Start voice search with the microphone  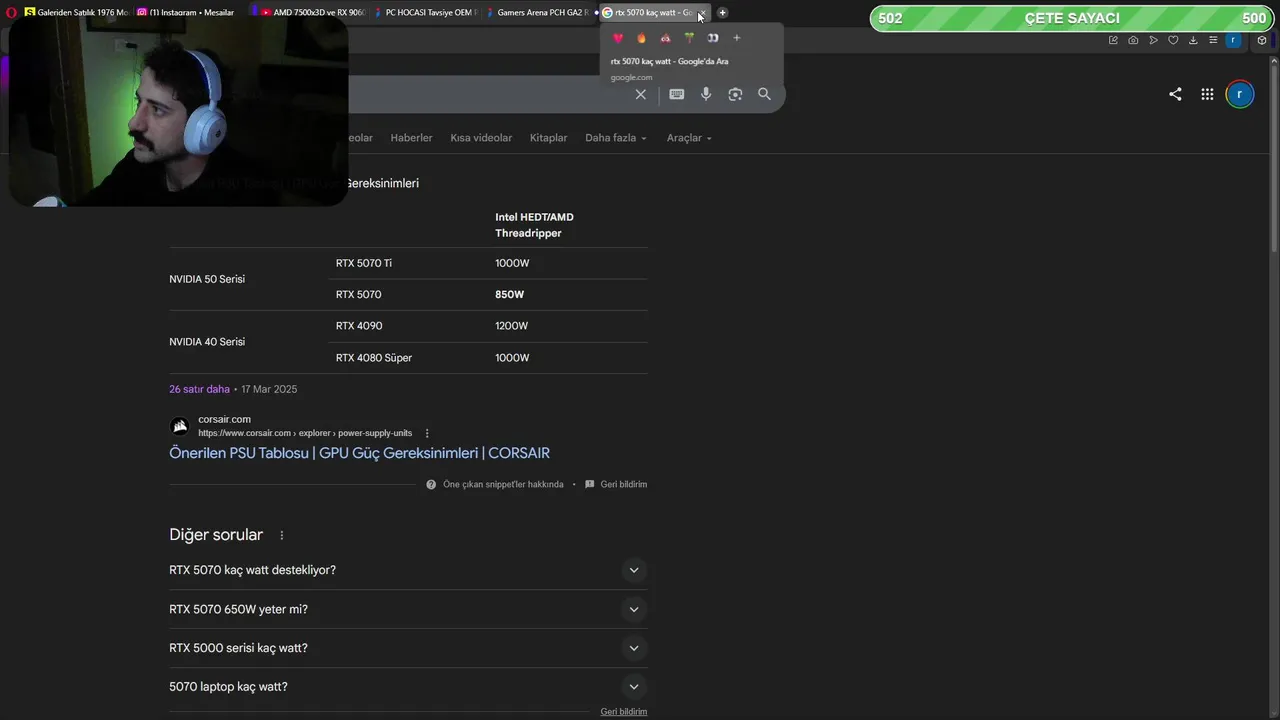pyautogui.click(x=706, y=94)
